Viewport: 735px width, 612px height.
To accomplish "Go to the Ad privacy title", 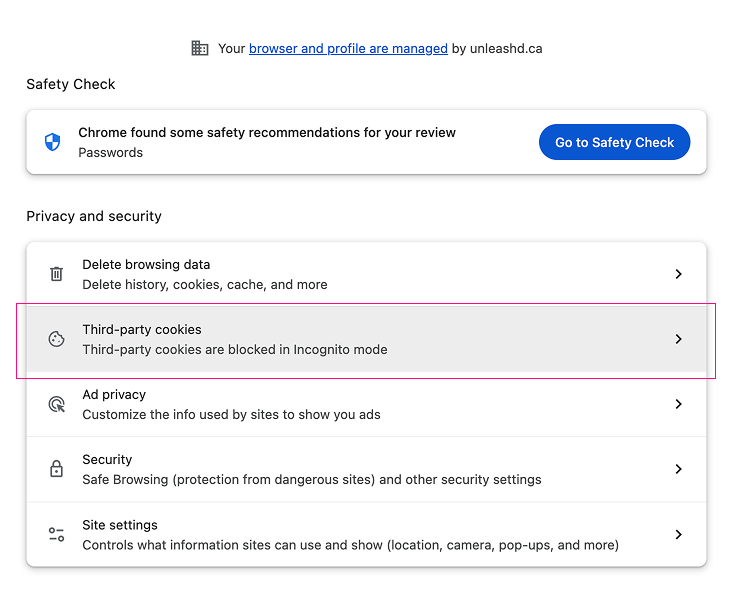I will pos(114,394).
